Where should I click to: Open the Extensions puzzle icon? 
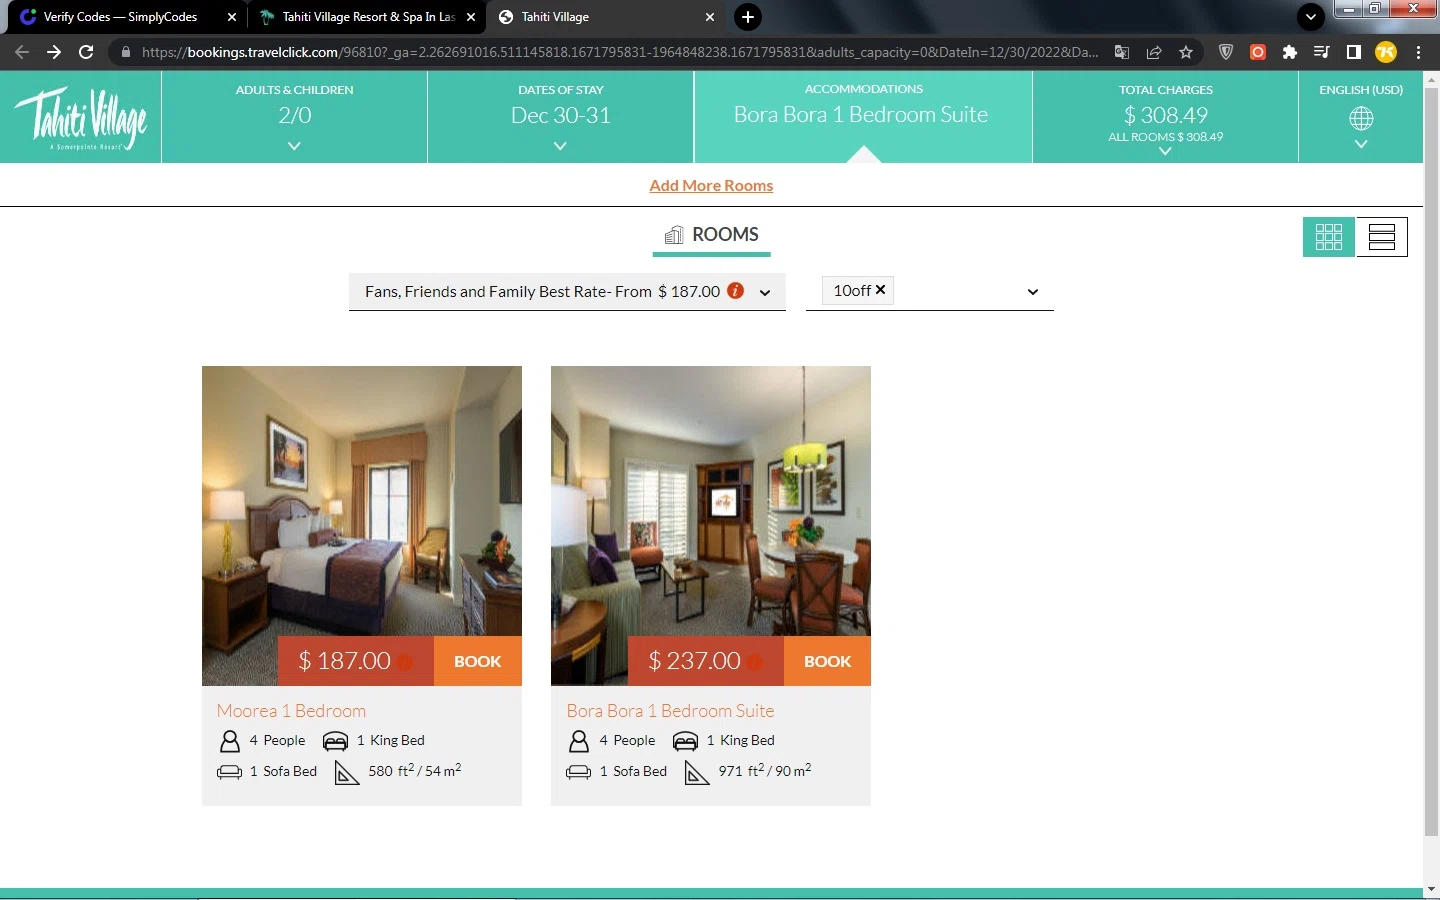[1290, 52]
